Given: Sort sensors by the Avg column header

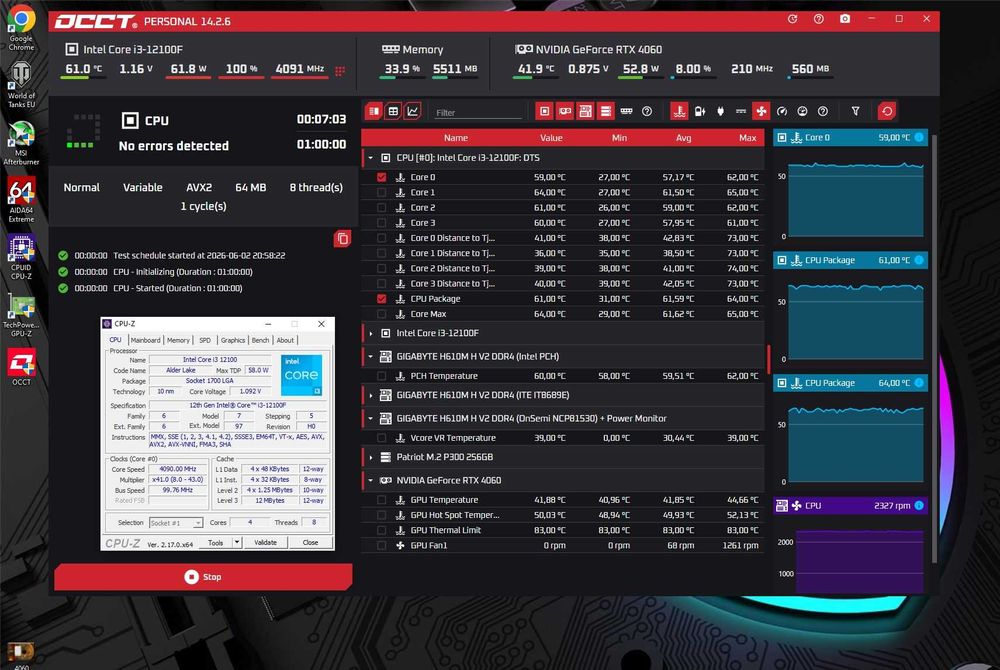Looking at the screenshot, I should tap(683, 138).
